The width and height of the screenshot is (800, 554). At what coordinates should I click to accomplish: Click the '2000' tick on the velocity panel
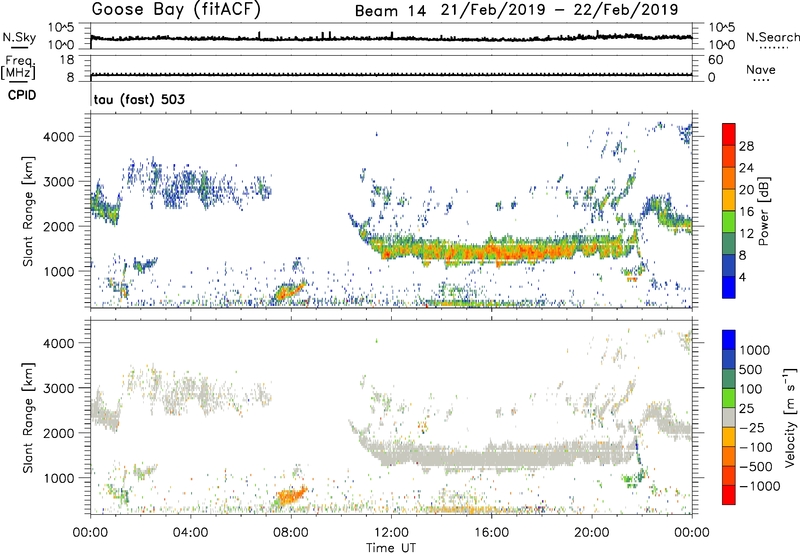59,433
